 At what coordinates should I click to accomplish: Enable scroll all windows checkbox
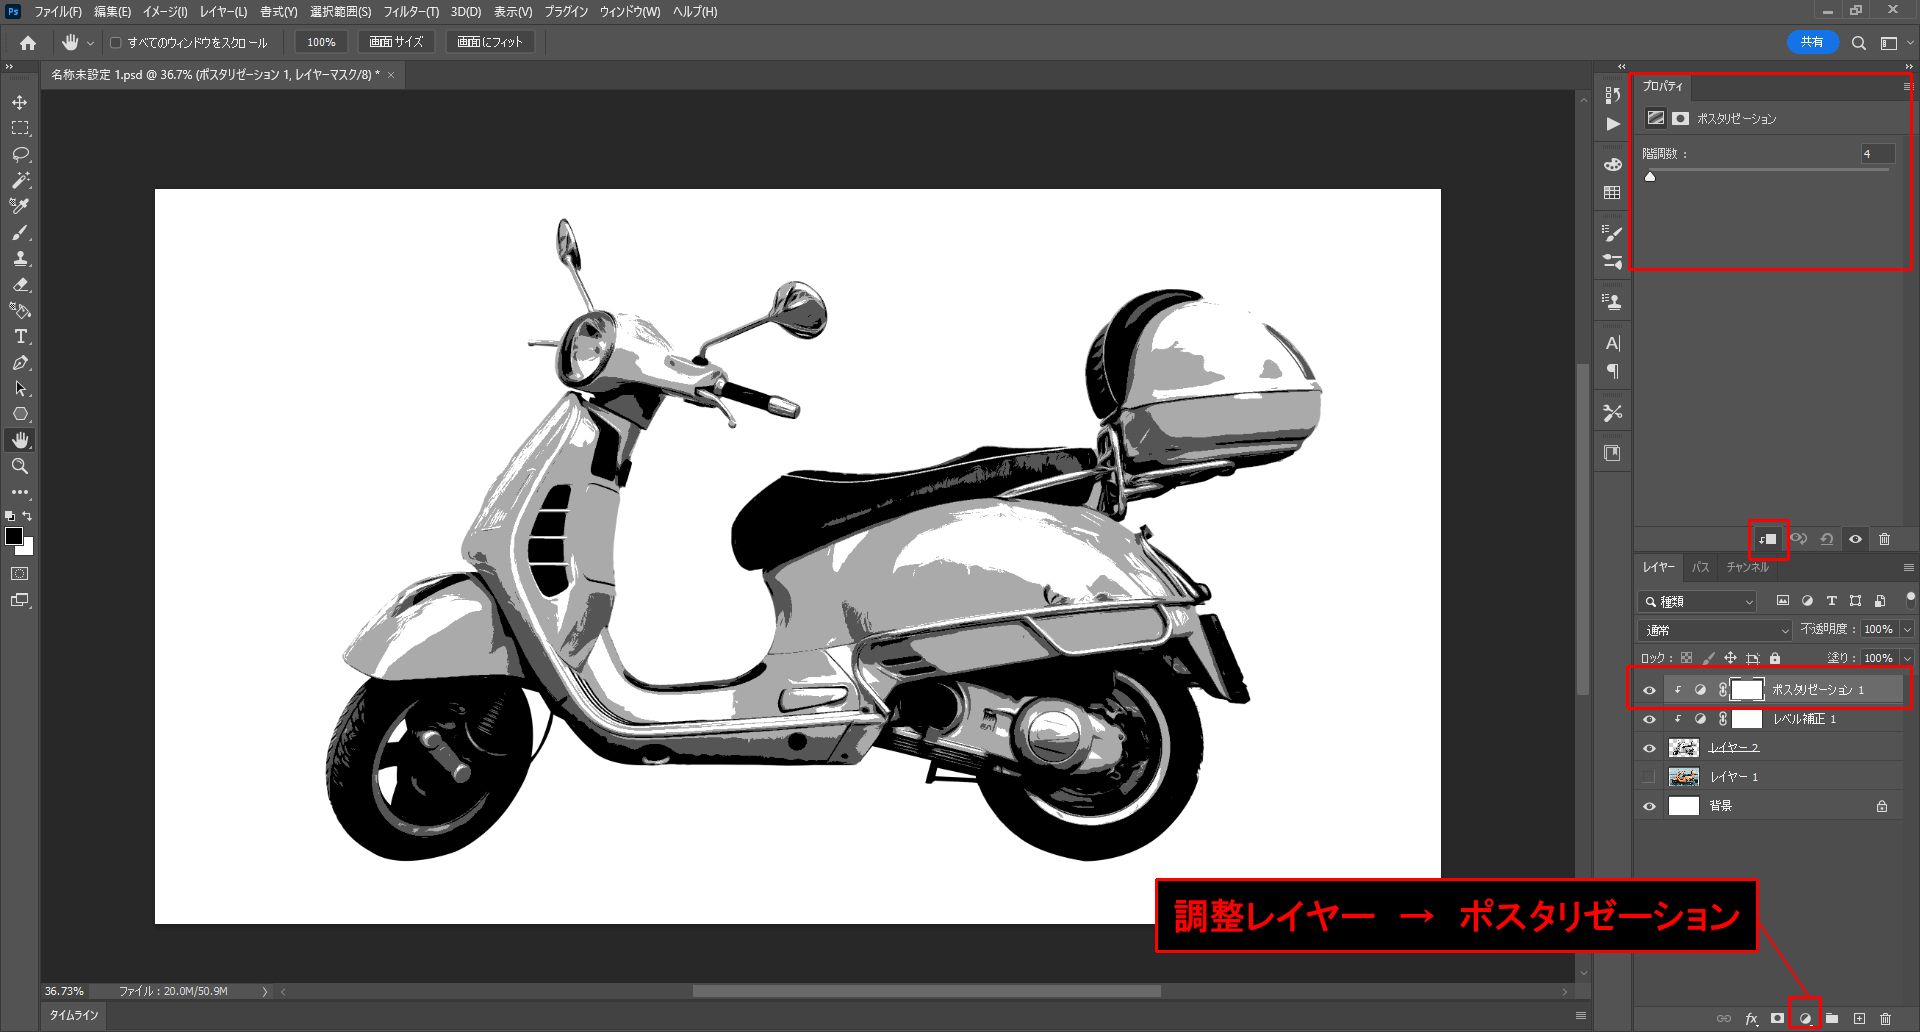click(116, 43)
